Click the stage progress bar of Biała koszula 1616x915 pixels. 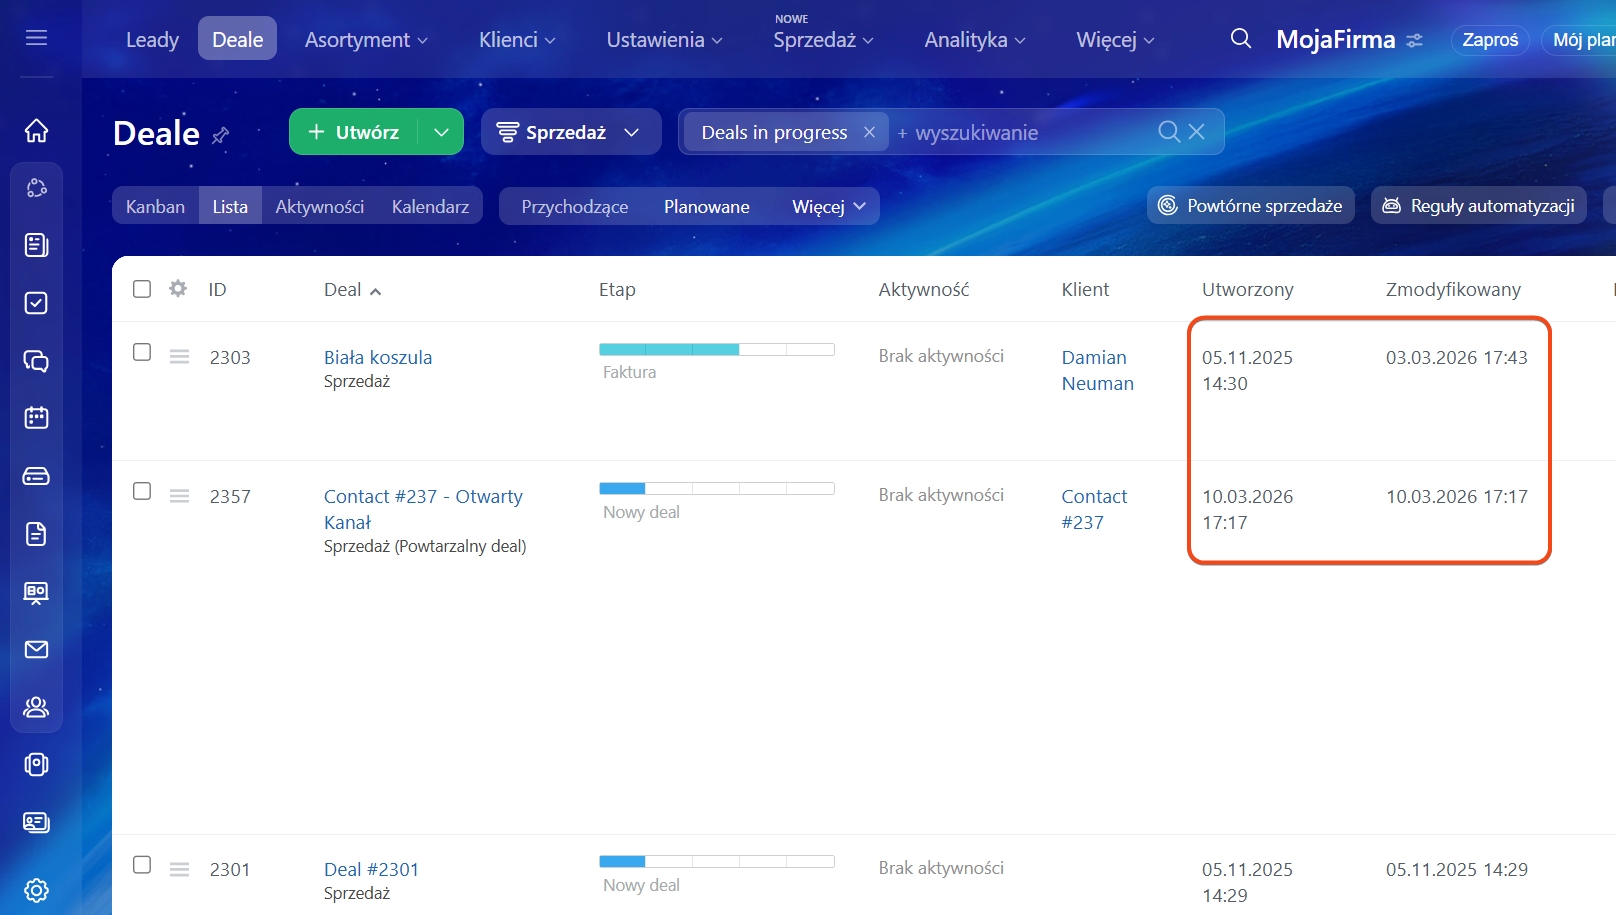[x=716, y=350]
